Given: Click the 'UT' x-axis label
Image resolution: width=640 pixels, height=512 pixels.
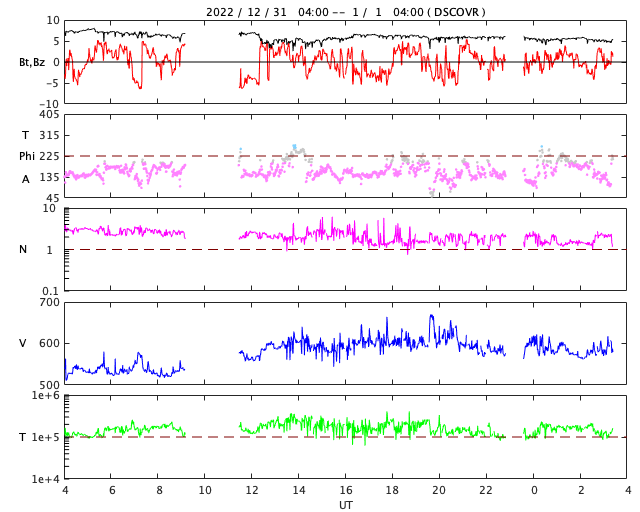Looking at the screenshot, I should (x=345, y=505).
